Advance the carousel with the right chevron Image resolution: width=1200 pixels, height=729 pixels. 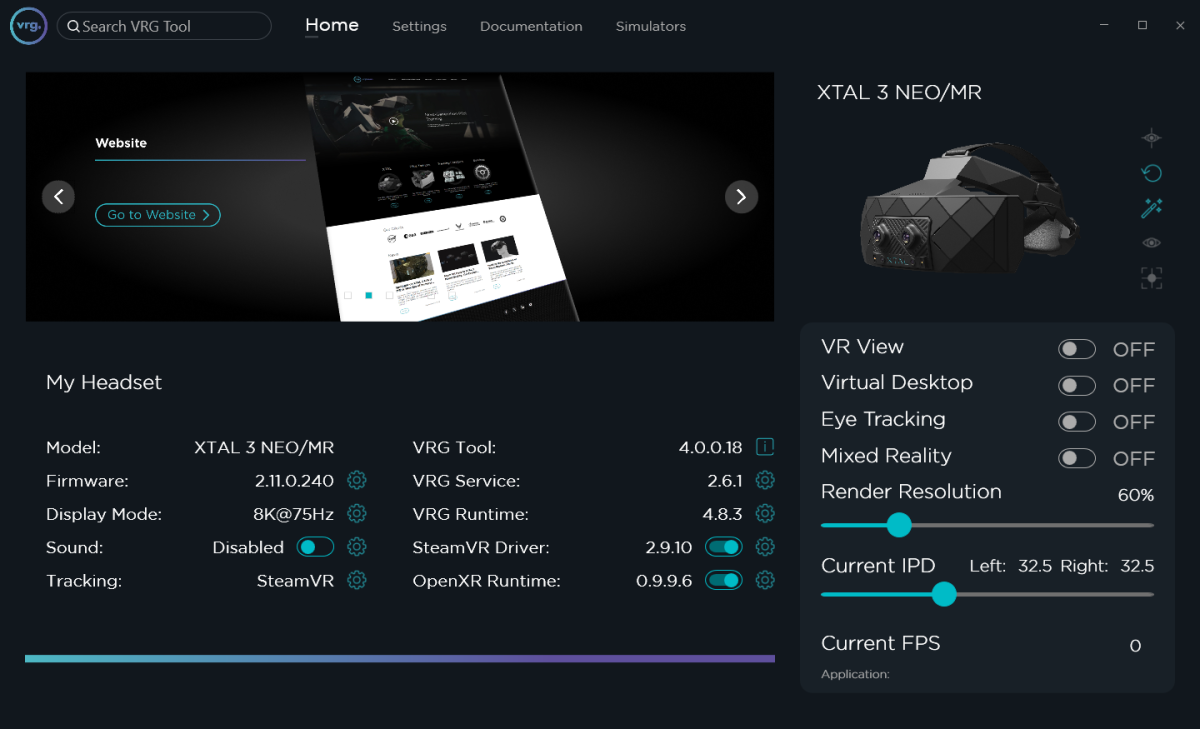tap(741, 196)
